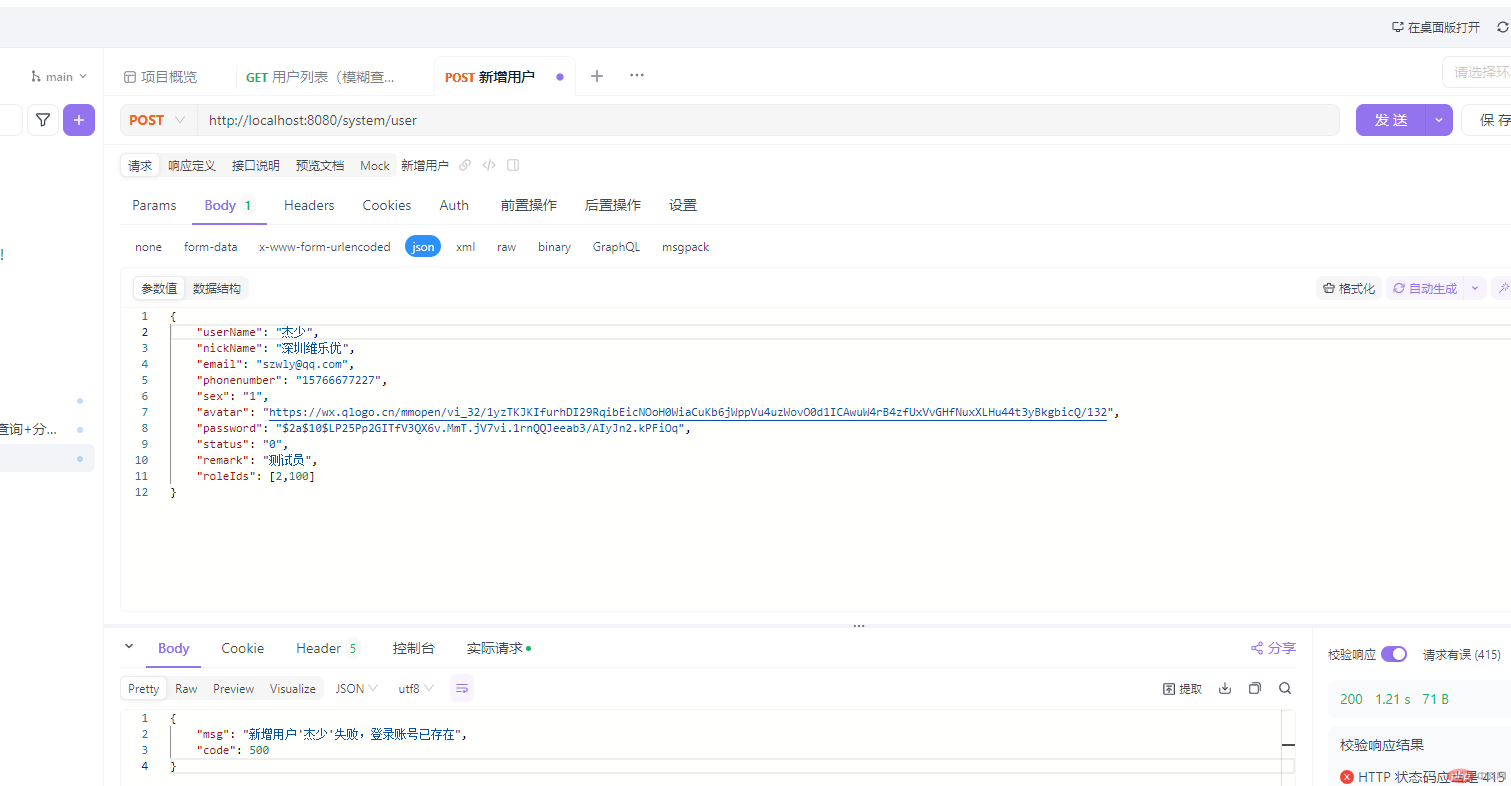This screenshot has width=1511, height=786.
Task: Click the download response icon
Action: 1224,688
